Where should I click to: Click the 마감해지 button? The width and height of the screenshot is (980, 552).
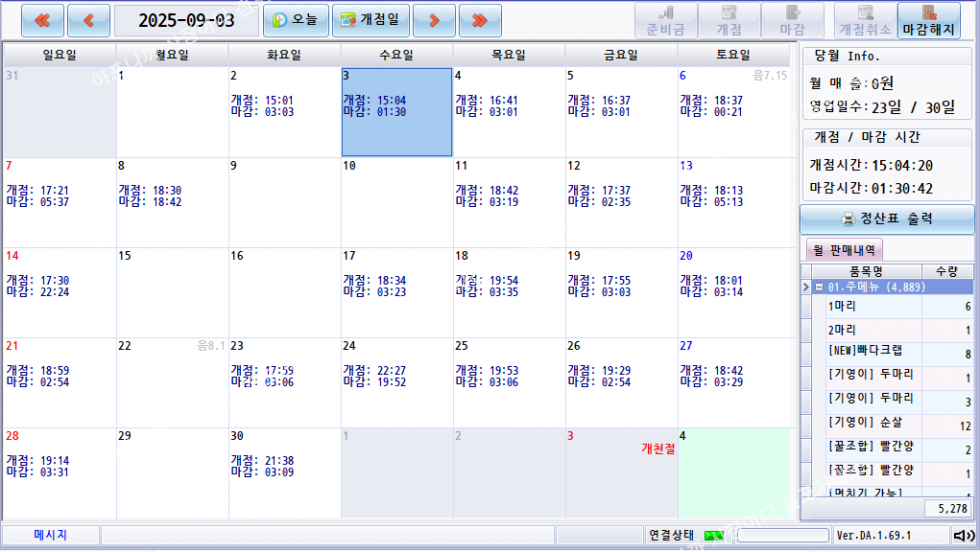[x=931, y=20]
